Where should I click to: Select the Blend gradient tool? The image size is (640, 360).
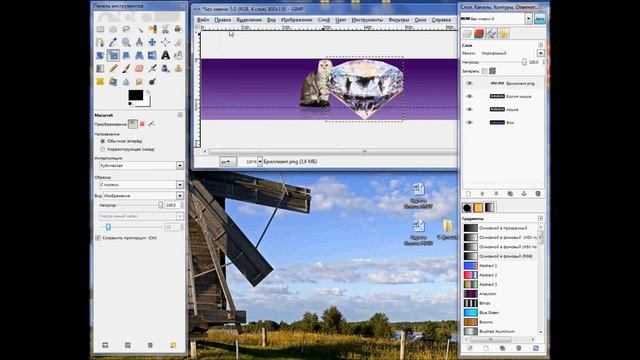[100, 69]
